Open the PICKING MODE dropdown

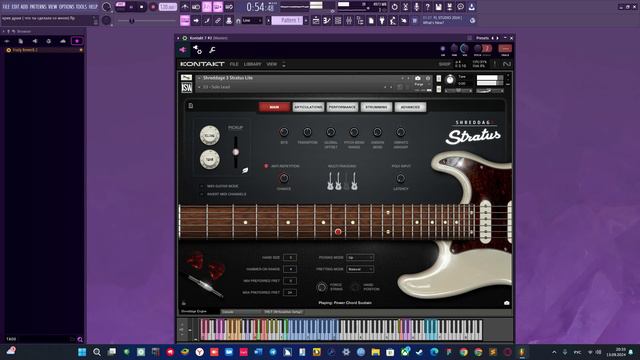pyautogui.click(x=360, y=258)
